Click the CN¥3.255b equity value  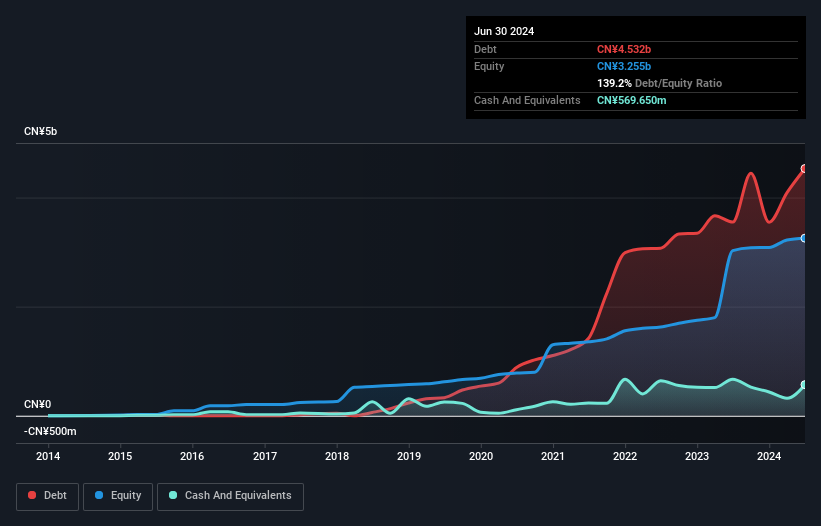(624, 66)
